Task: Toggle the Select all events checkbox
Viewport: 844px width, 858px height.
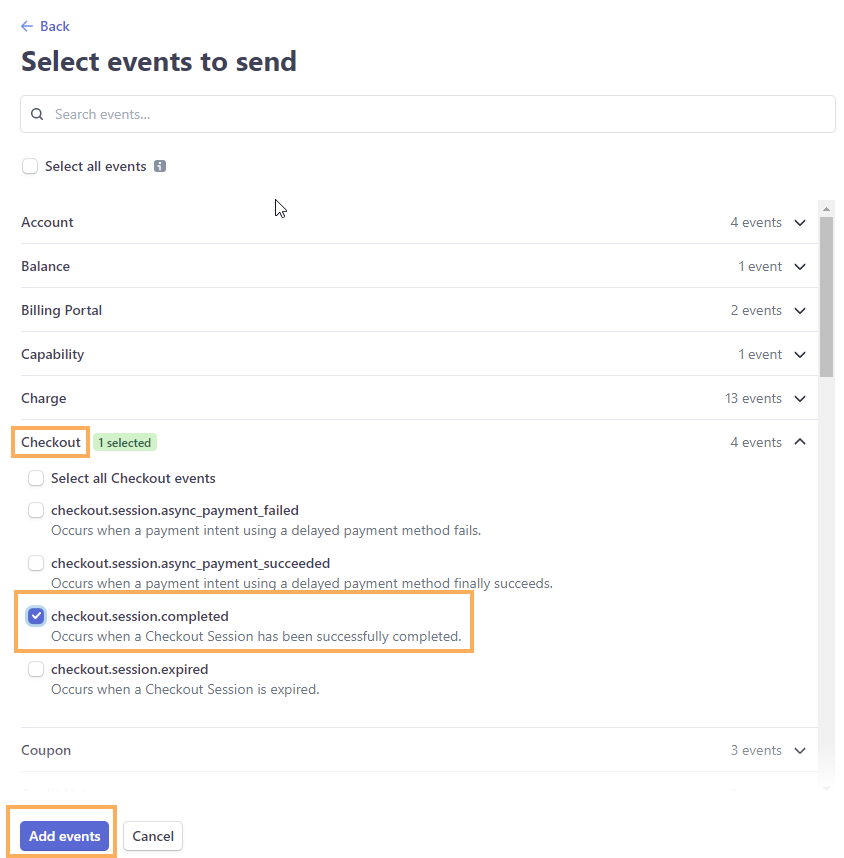Action: (30, 166)
